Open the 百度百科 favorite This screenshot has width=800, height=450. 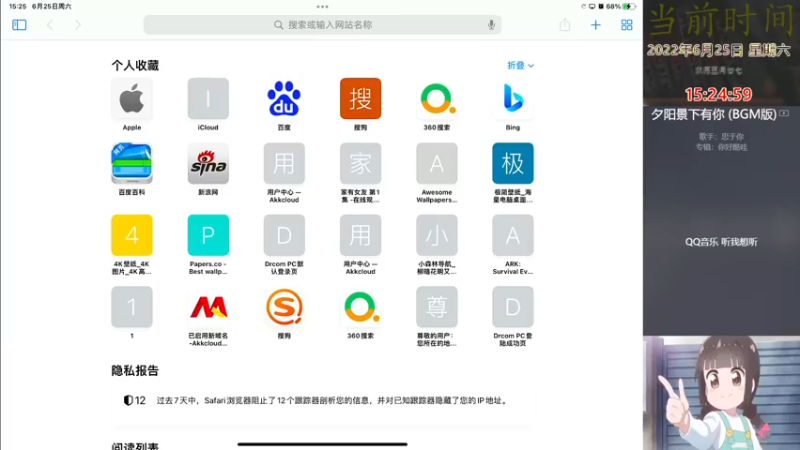click(132, 169)
